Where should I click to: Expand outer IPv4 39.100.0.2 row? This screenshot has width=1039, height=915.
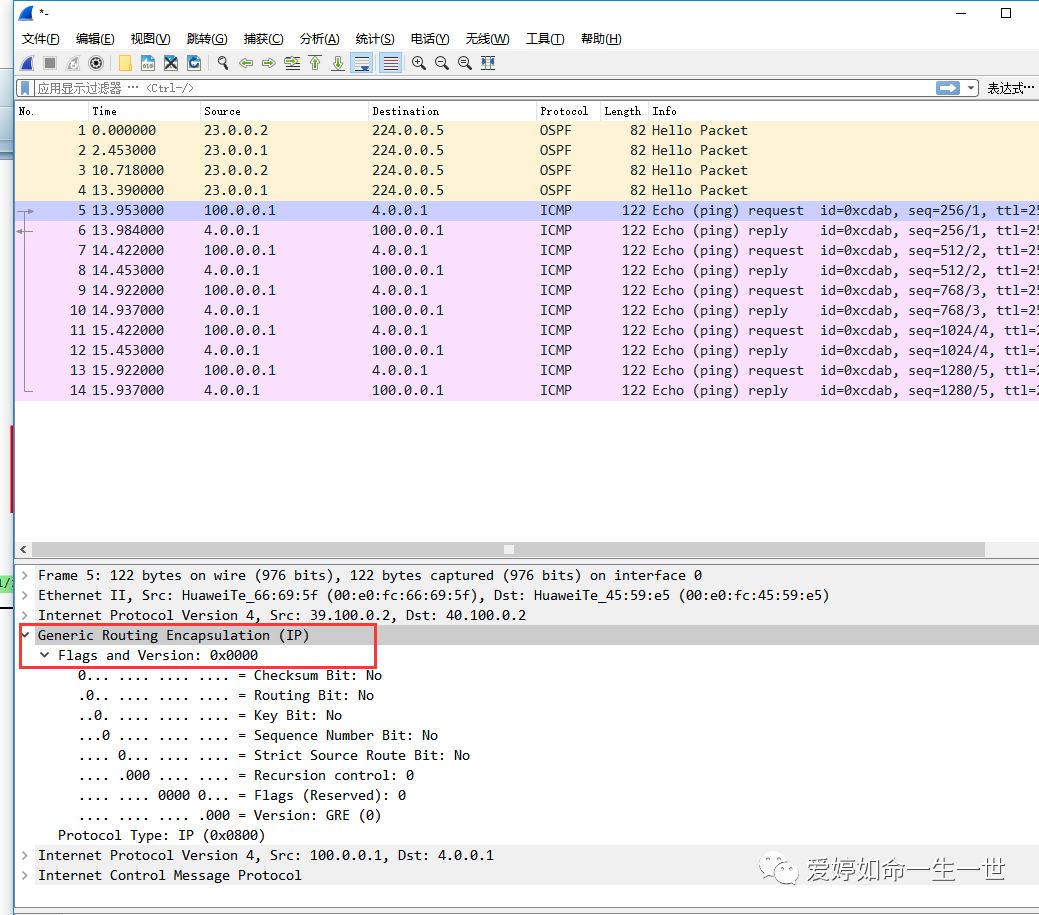pos(25,615)
